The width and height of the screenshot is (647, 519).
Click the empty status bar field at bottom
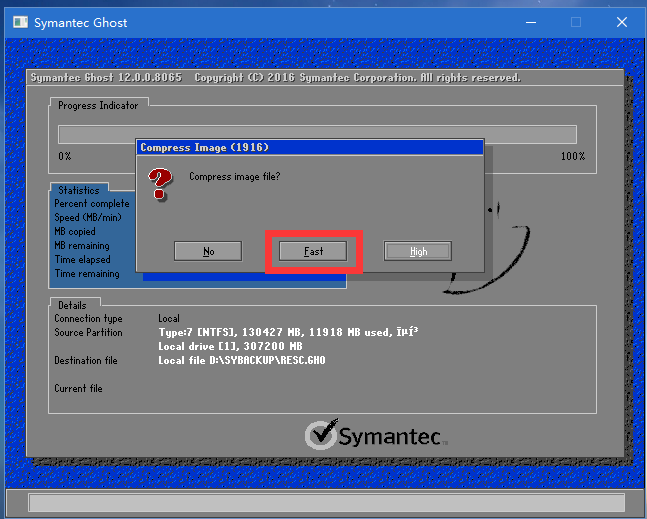click(326, 503)
